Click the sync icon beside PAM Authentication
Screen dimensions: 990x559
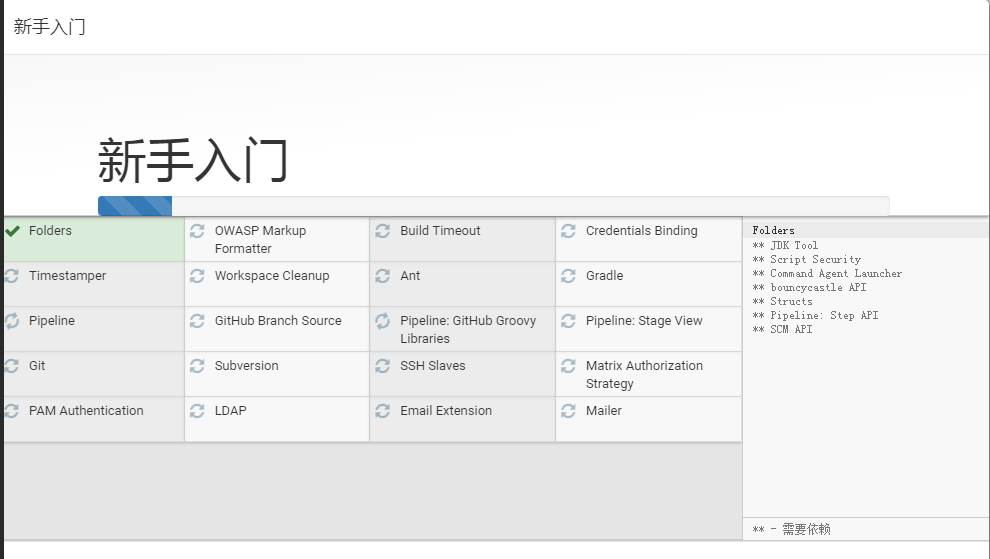(x=12, y=411)
